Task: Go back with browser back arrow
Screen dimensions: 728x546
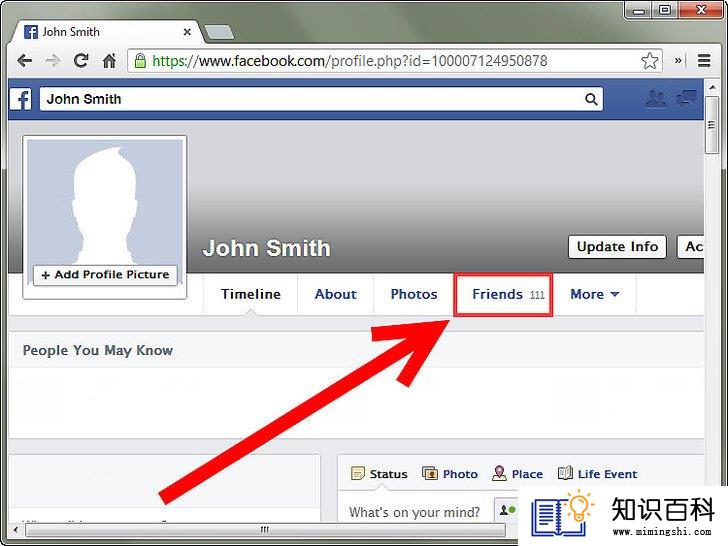Action: (x=25, y=61)
